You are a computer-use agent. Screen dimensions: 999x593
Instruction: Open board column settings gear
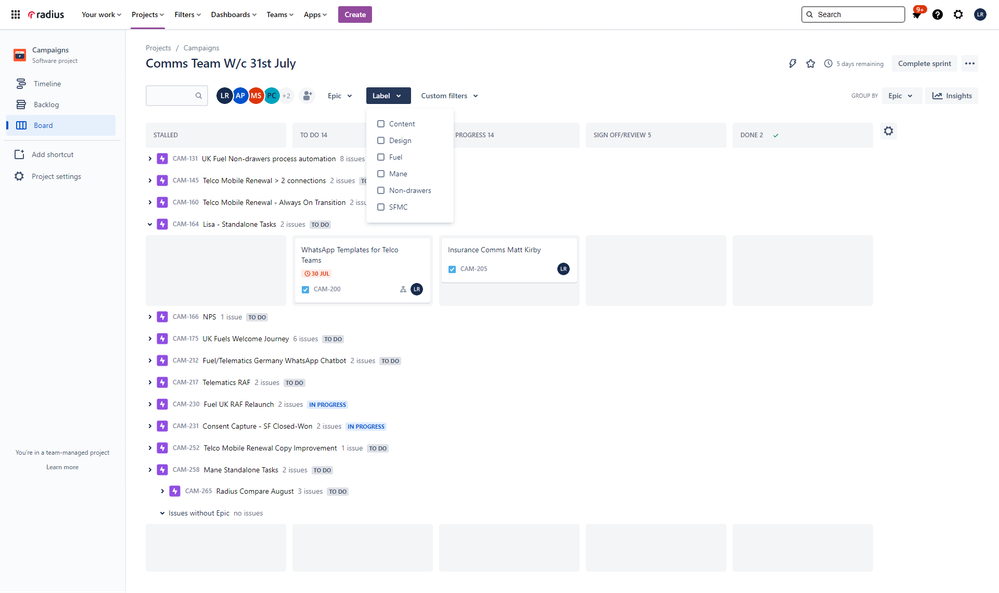[888, 131]
